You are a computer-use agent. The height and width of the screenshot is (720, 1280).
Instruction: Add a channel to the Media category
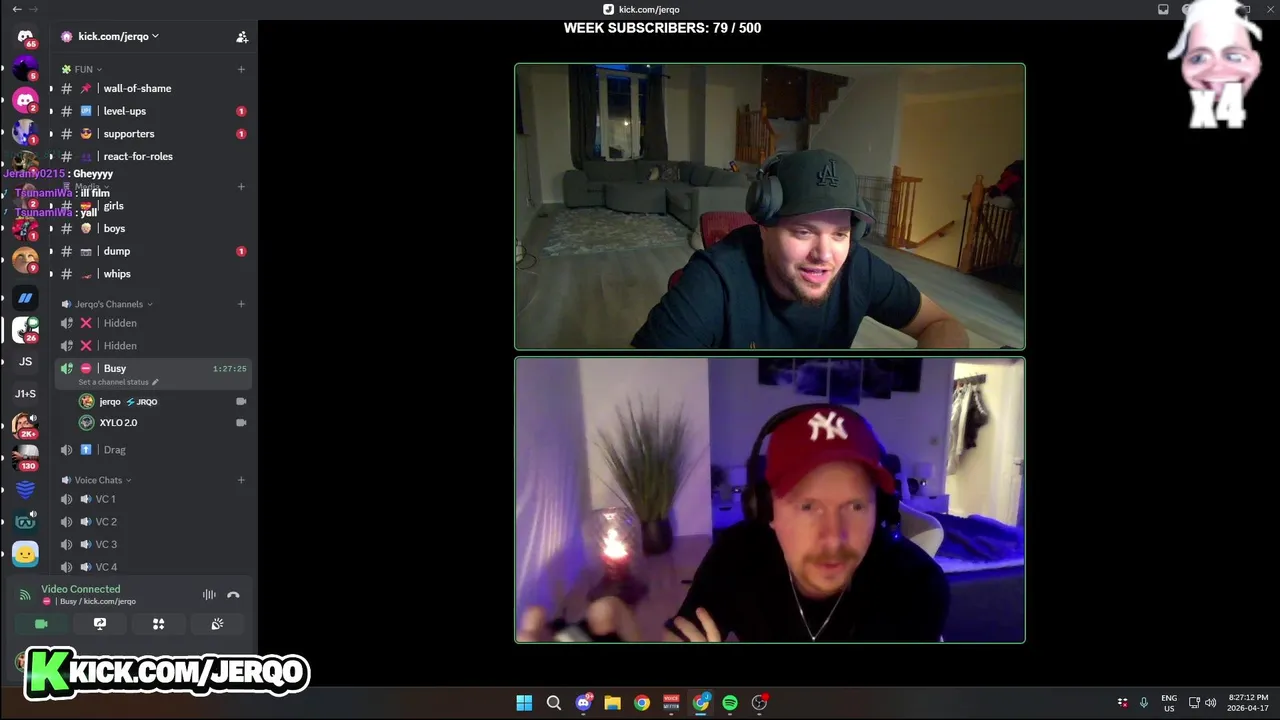241,186
